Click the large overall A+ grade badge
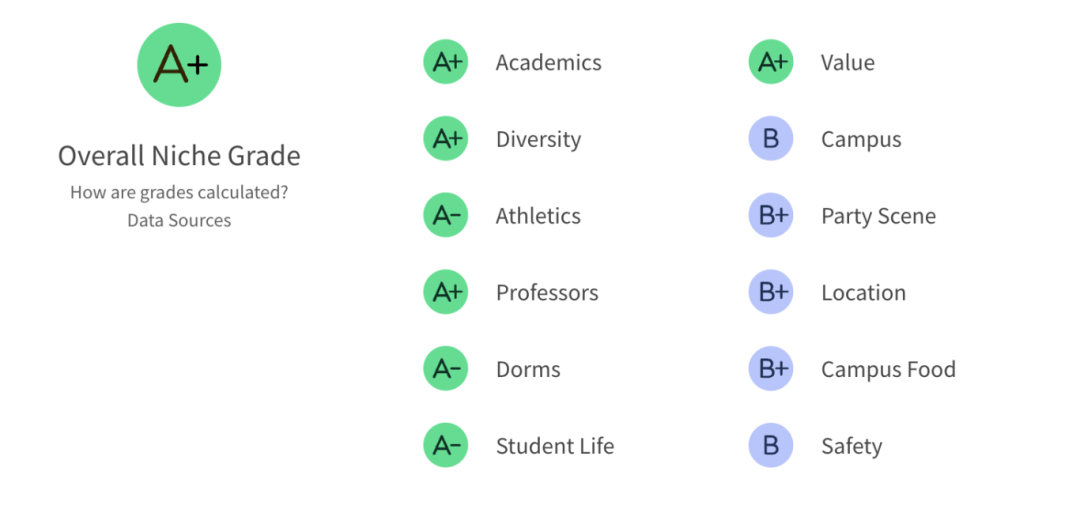 click(x=179, y=65)
